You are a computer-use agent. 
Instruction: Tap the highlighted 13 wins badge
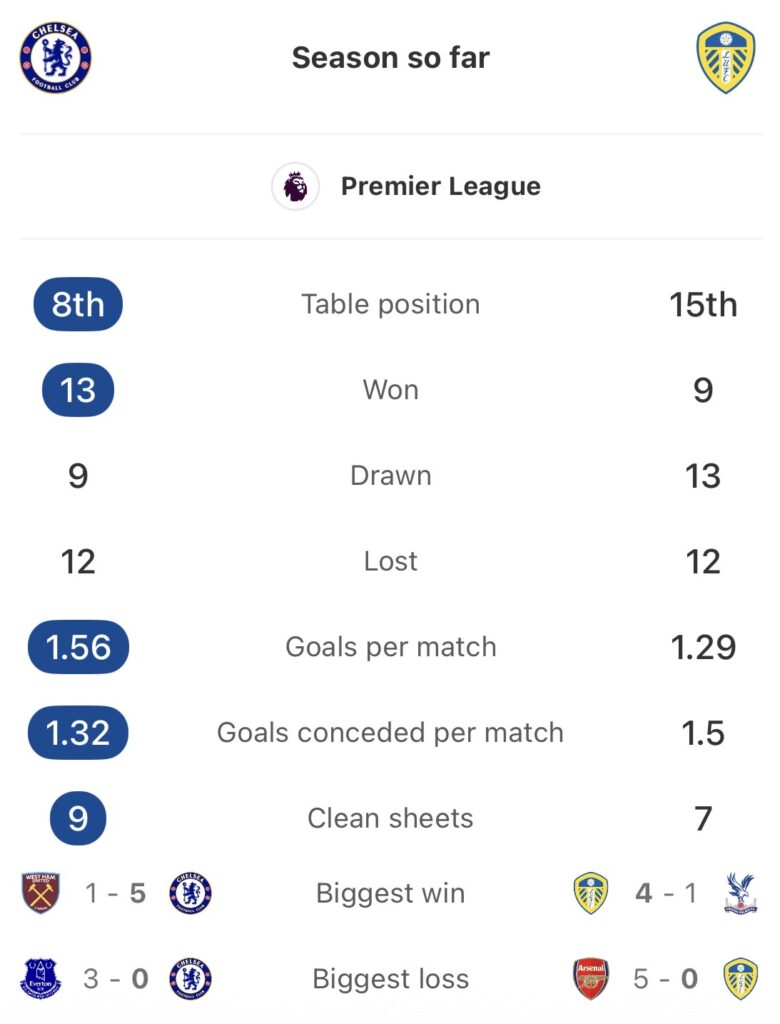[78, 390]
